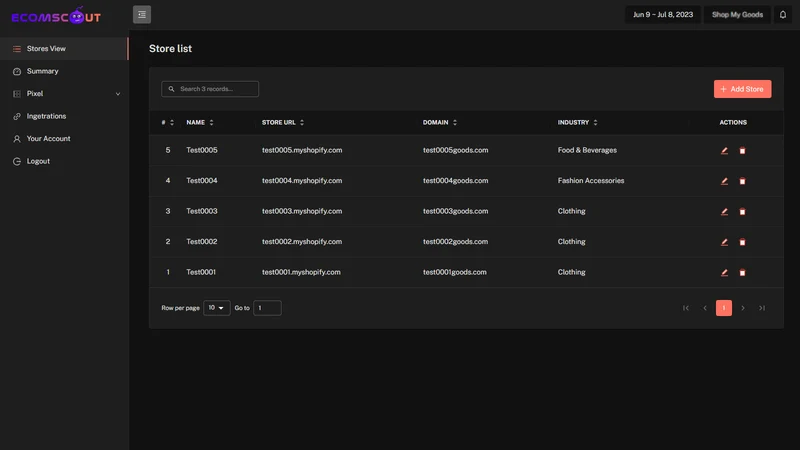
Task: Open the Stores View menu item
Action: pos(64,48)
